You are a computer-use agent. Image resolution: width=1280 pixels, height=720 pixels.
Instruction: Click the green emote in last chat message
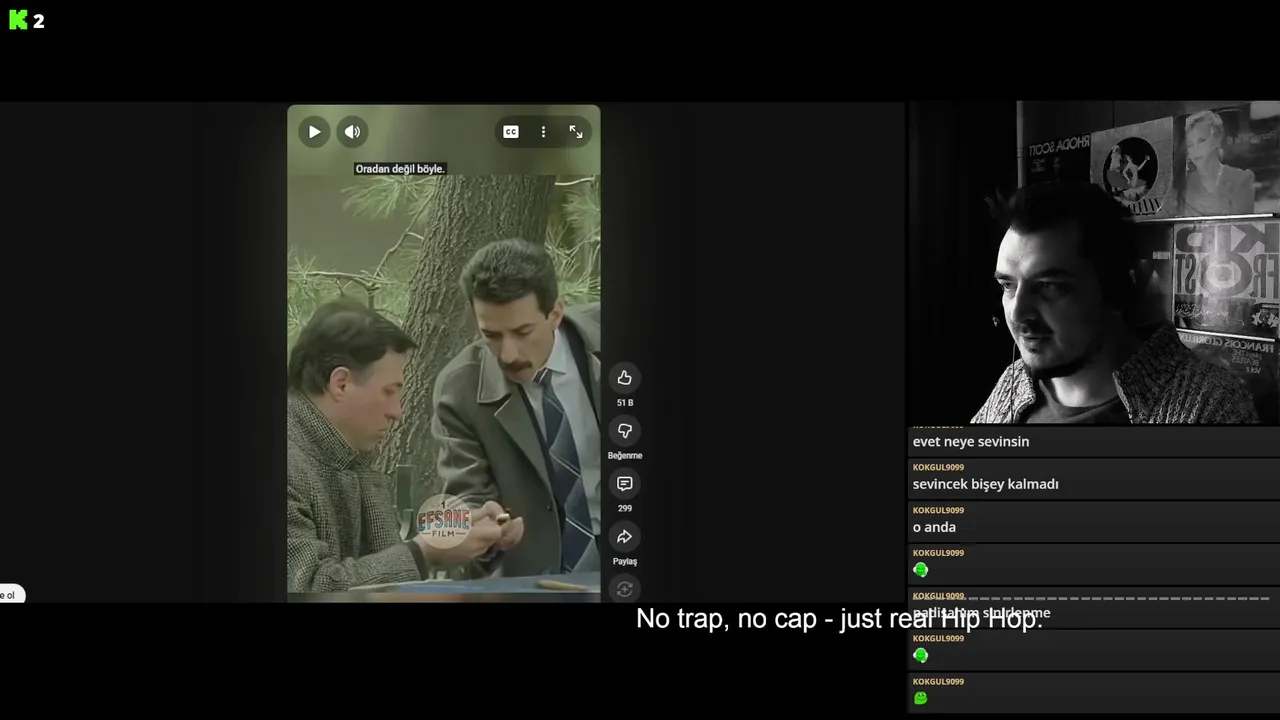(x=920, y=698)
